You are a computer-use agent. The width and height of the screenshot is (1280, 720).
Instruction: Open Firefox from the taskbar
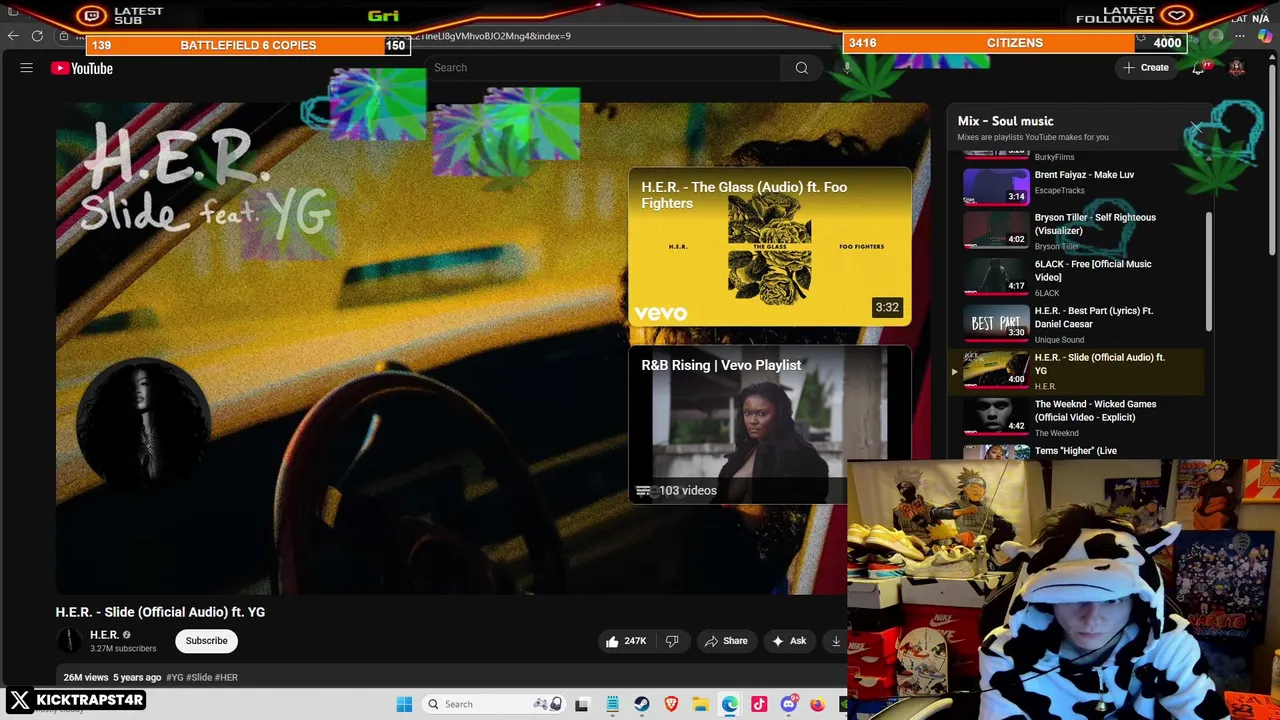[x=817, y=704]
